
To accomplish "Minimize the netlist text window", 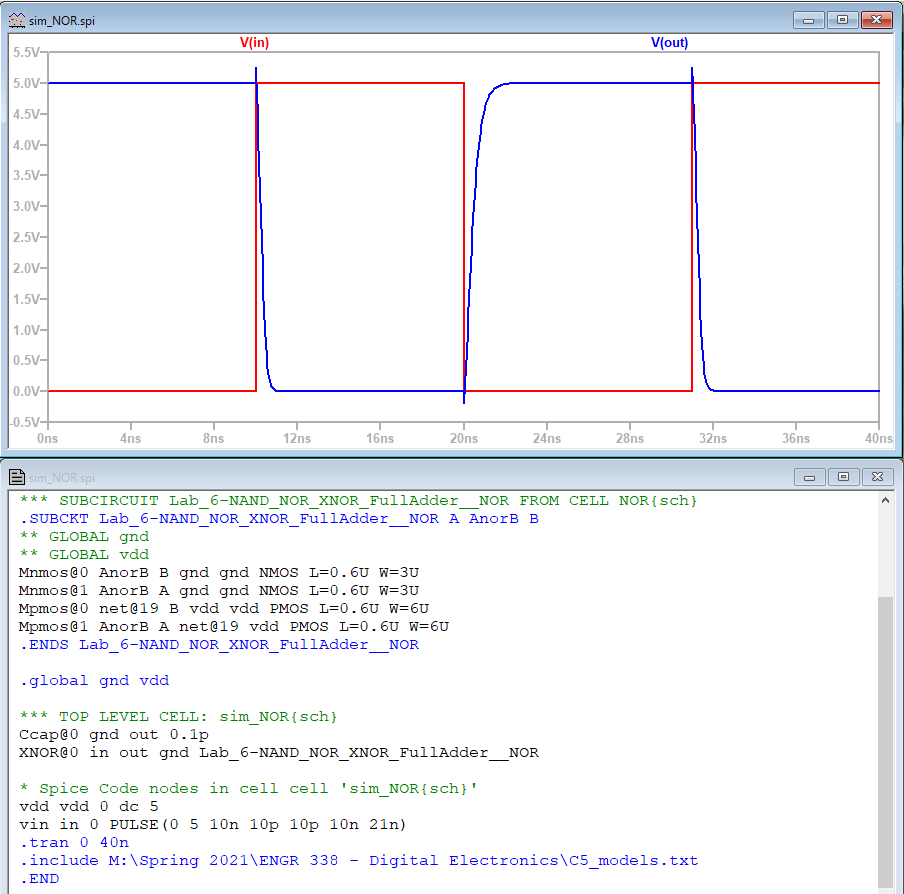I will (x=809, y=477).
